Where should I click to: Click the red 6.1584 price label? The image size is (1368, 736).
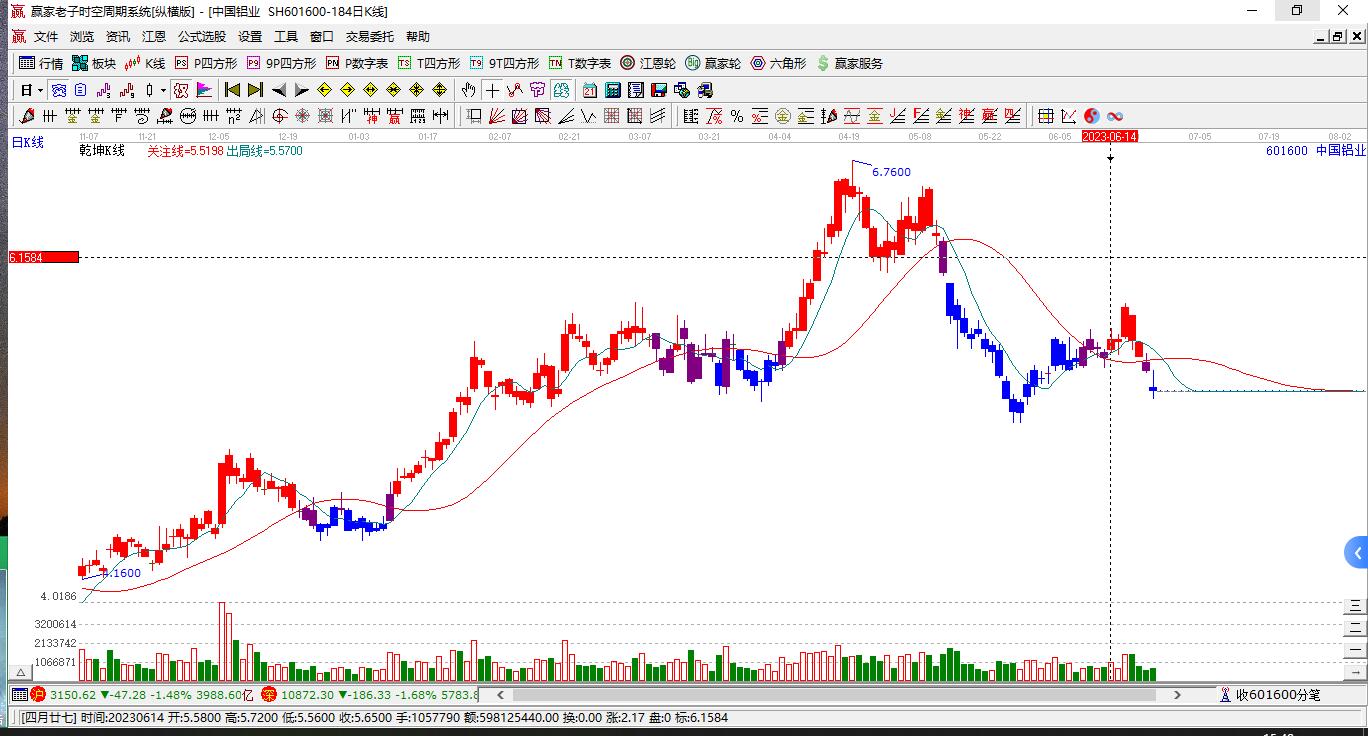pos(43,257)
